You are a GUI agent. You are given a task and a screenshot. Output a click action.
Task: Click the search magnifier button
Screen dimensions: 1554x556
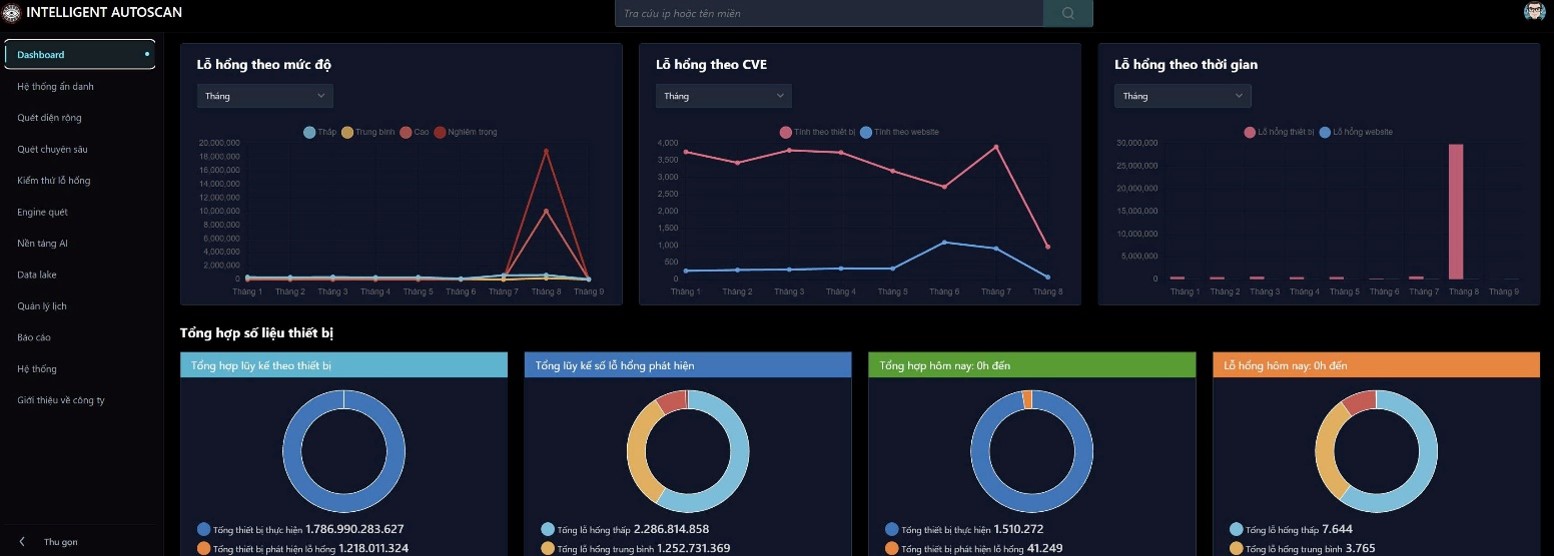coord(1067,13)
